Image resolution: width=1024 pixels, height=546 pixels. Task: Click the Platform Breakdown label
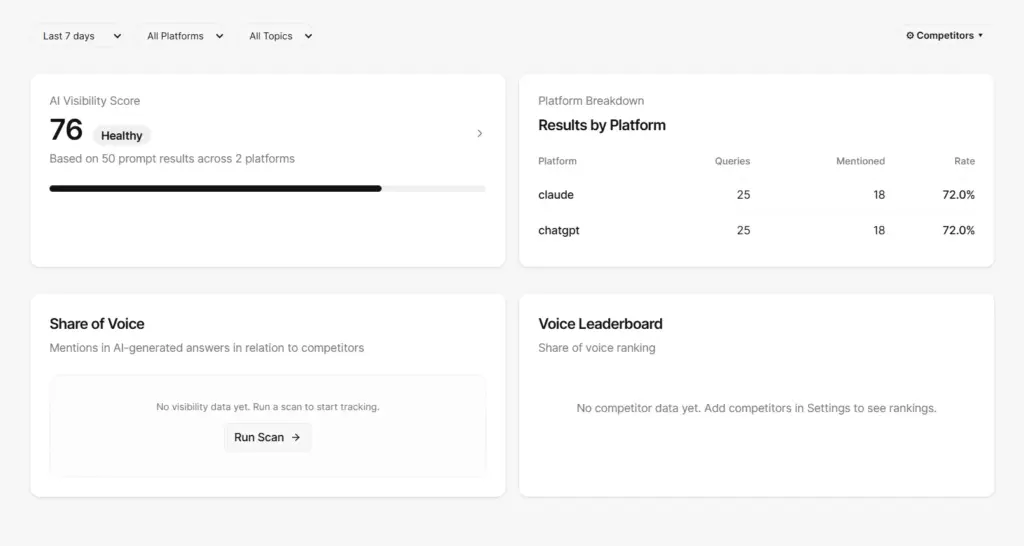pyautogui.click(x=591, y=101)
